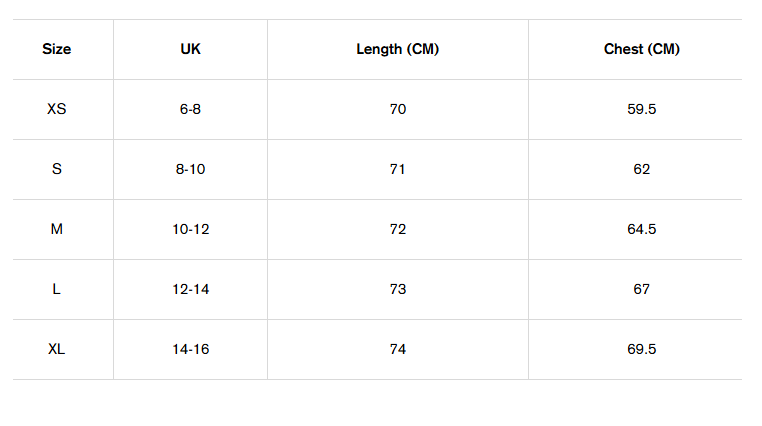The height and width of the screenshot is (426, 762).
Task: Click the length value 74
Action: point(397,349)
